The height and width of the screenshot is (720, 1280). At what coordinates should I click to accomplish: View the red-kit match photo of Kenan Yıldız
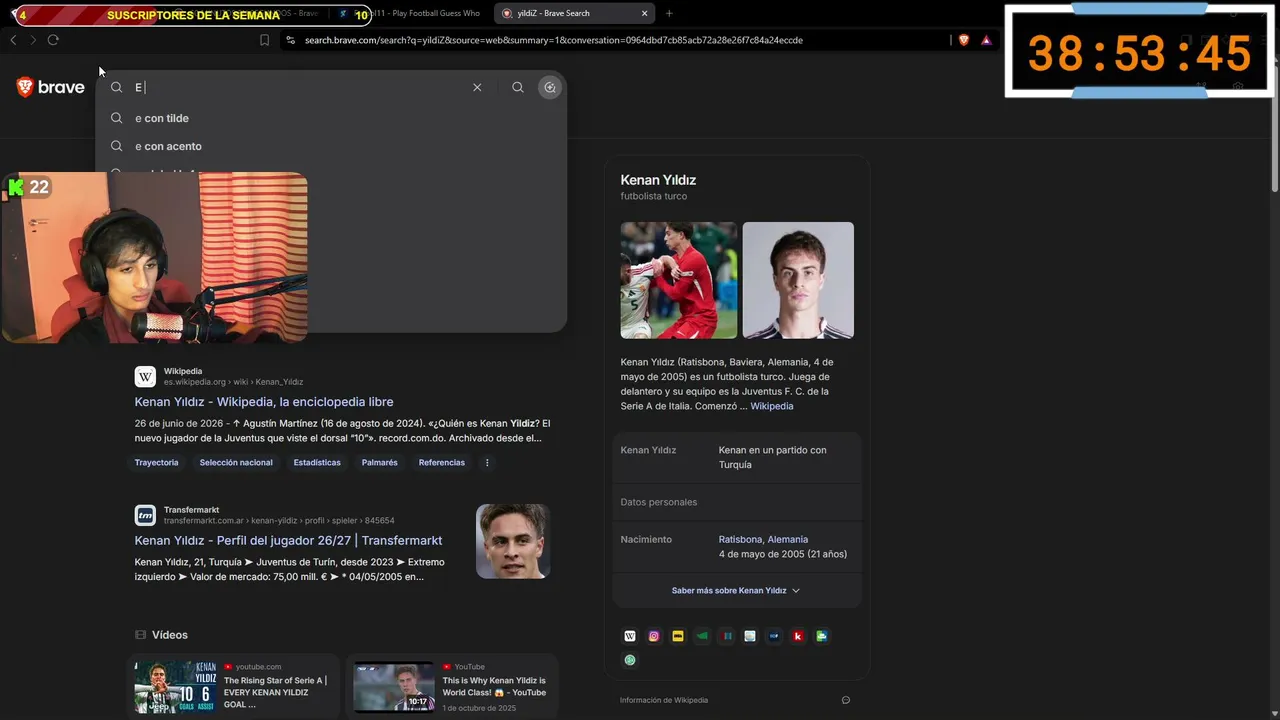(x=679, y=280)
